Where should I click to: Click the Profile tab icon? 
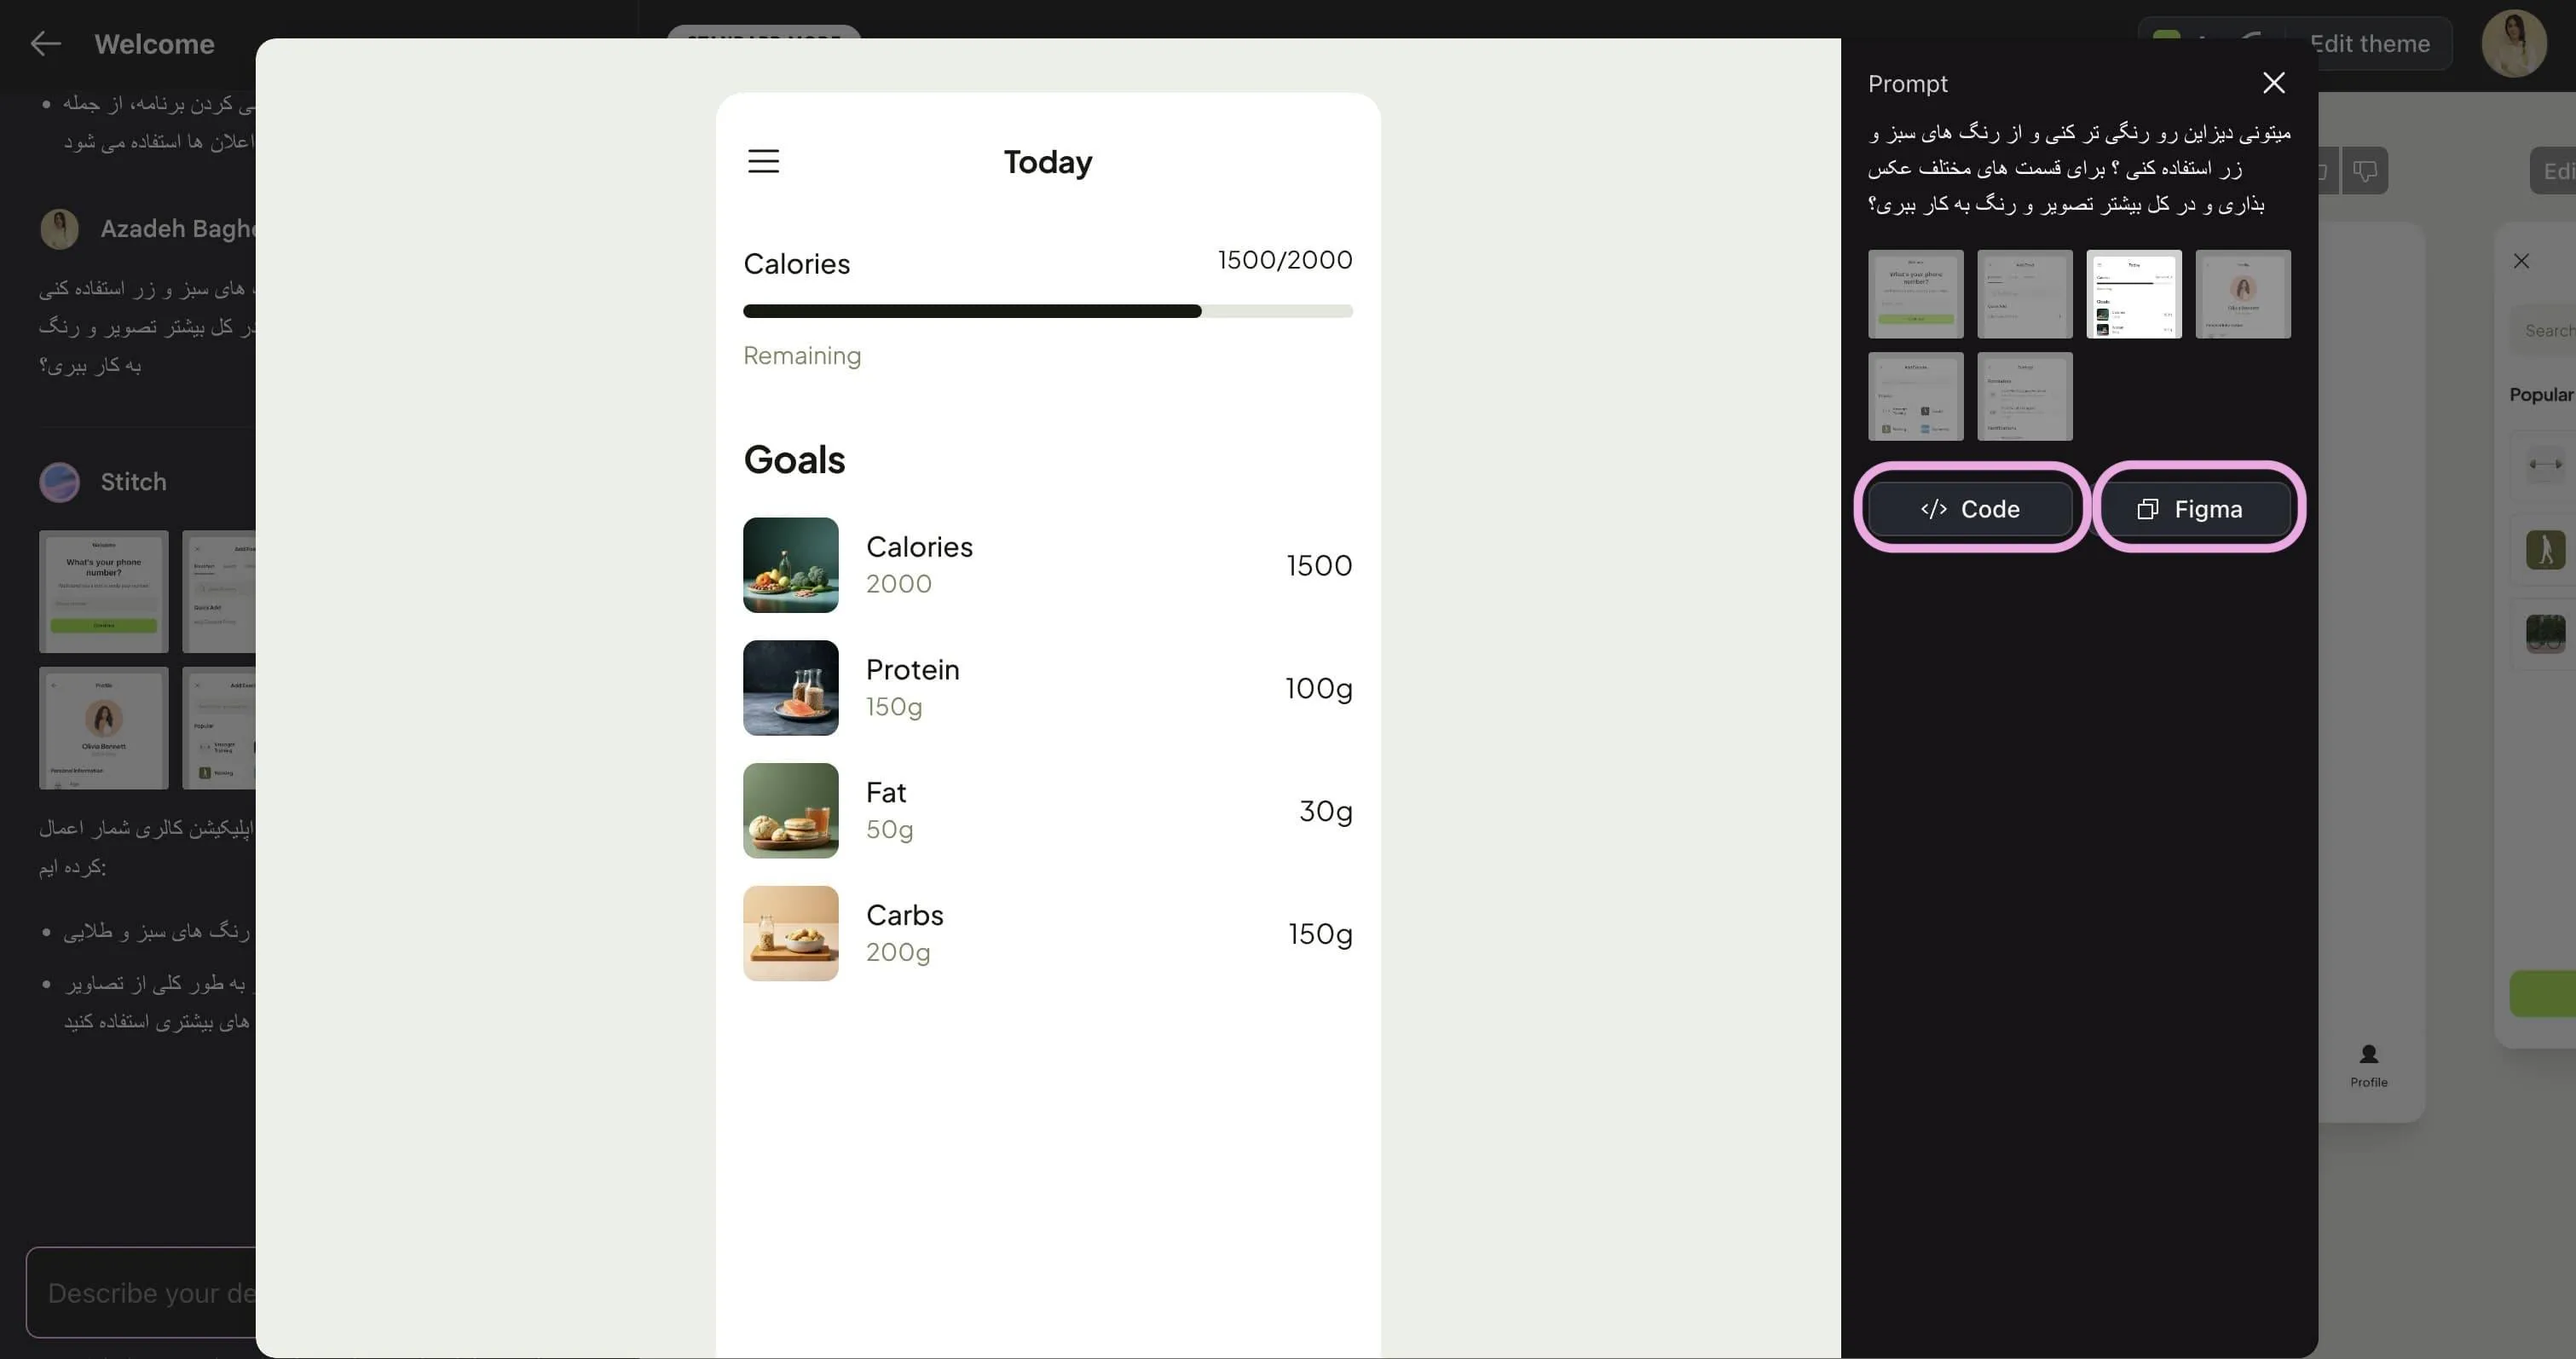pos(2368,1055)
